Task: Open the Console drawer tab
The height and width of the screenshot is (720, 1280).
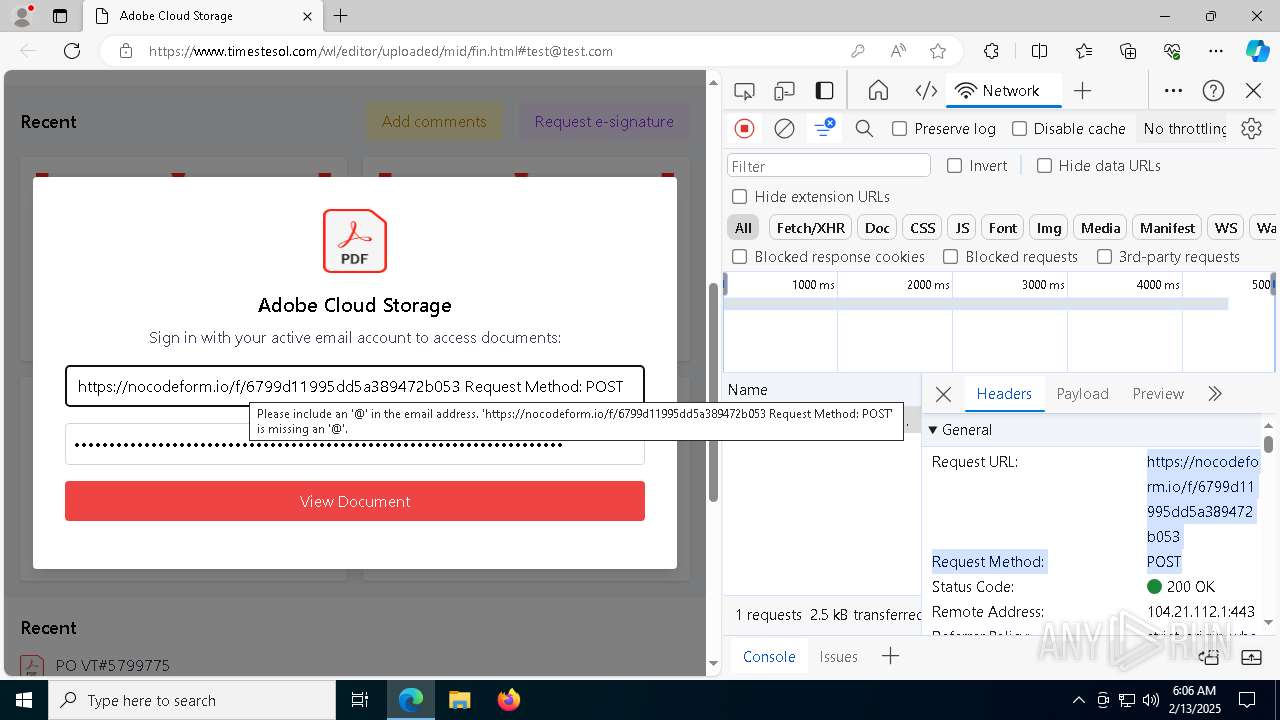Action: click(x=769, y=657)
